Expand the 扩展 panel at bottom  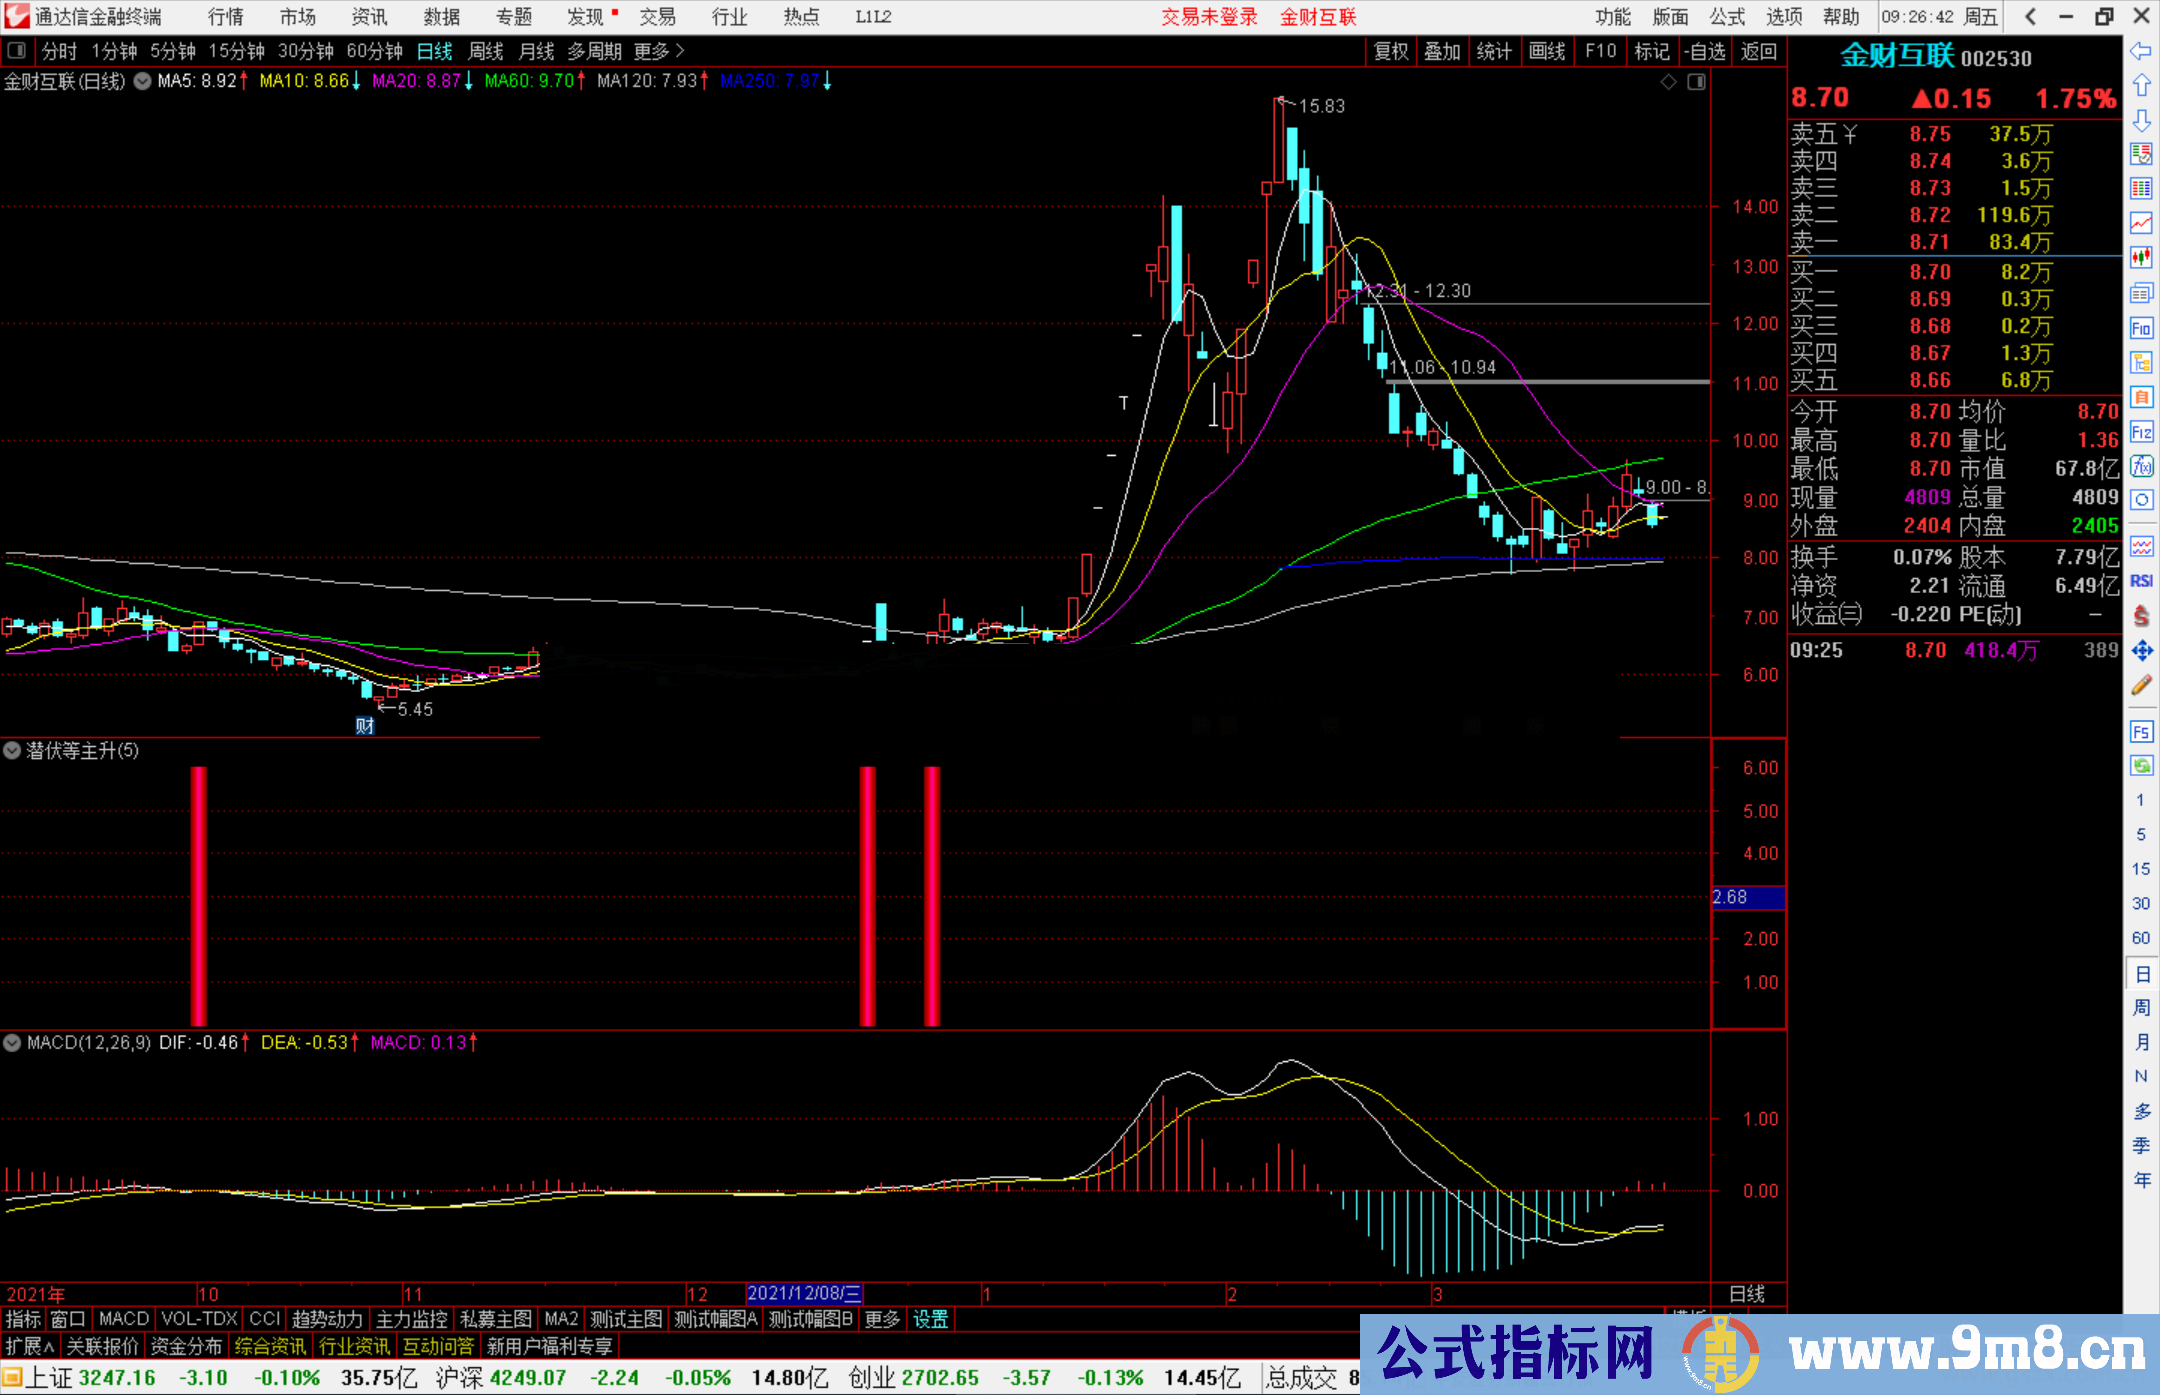pos(30,1346)
